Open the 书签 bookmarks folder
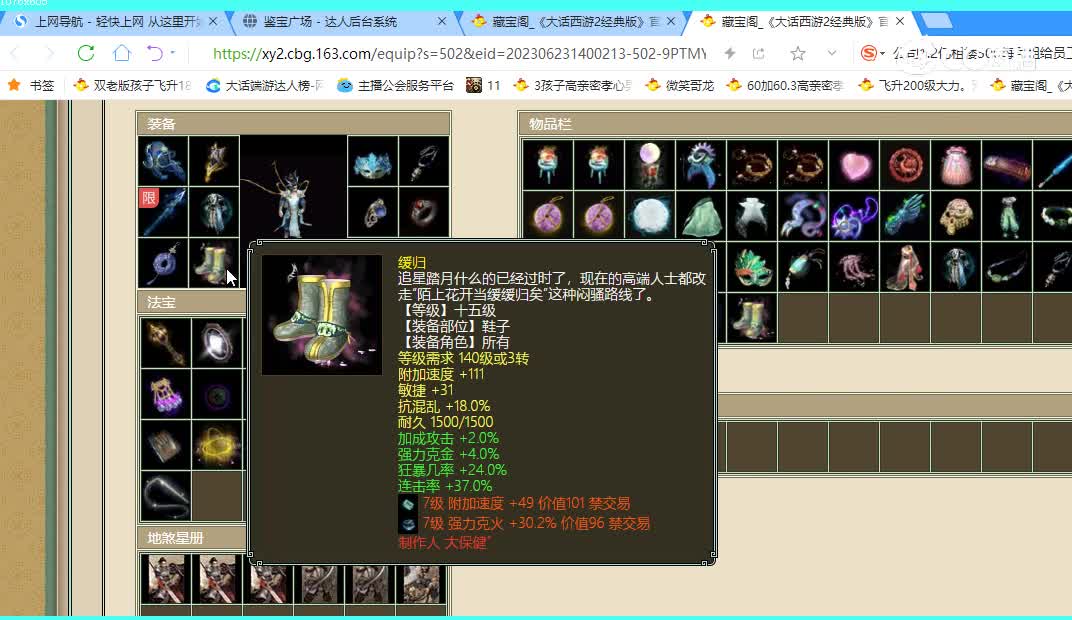This screenshot has height=620, width=1072. (31, 85)
